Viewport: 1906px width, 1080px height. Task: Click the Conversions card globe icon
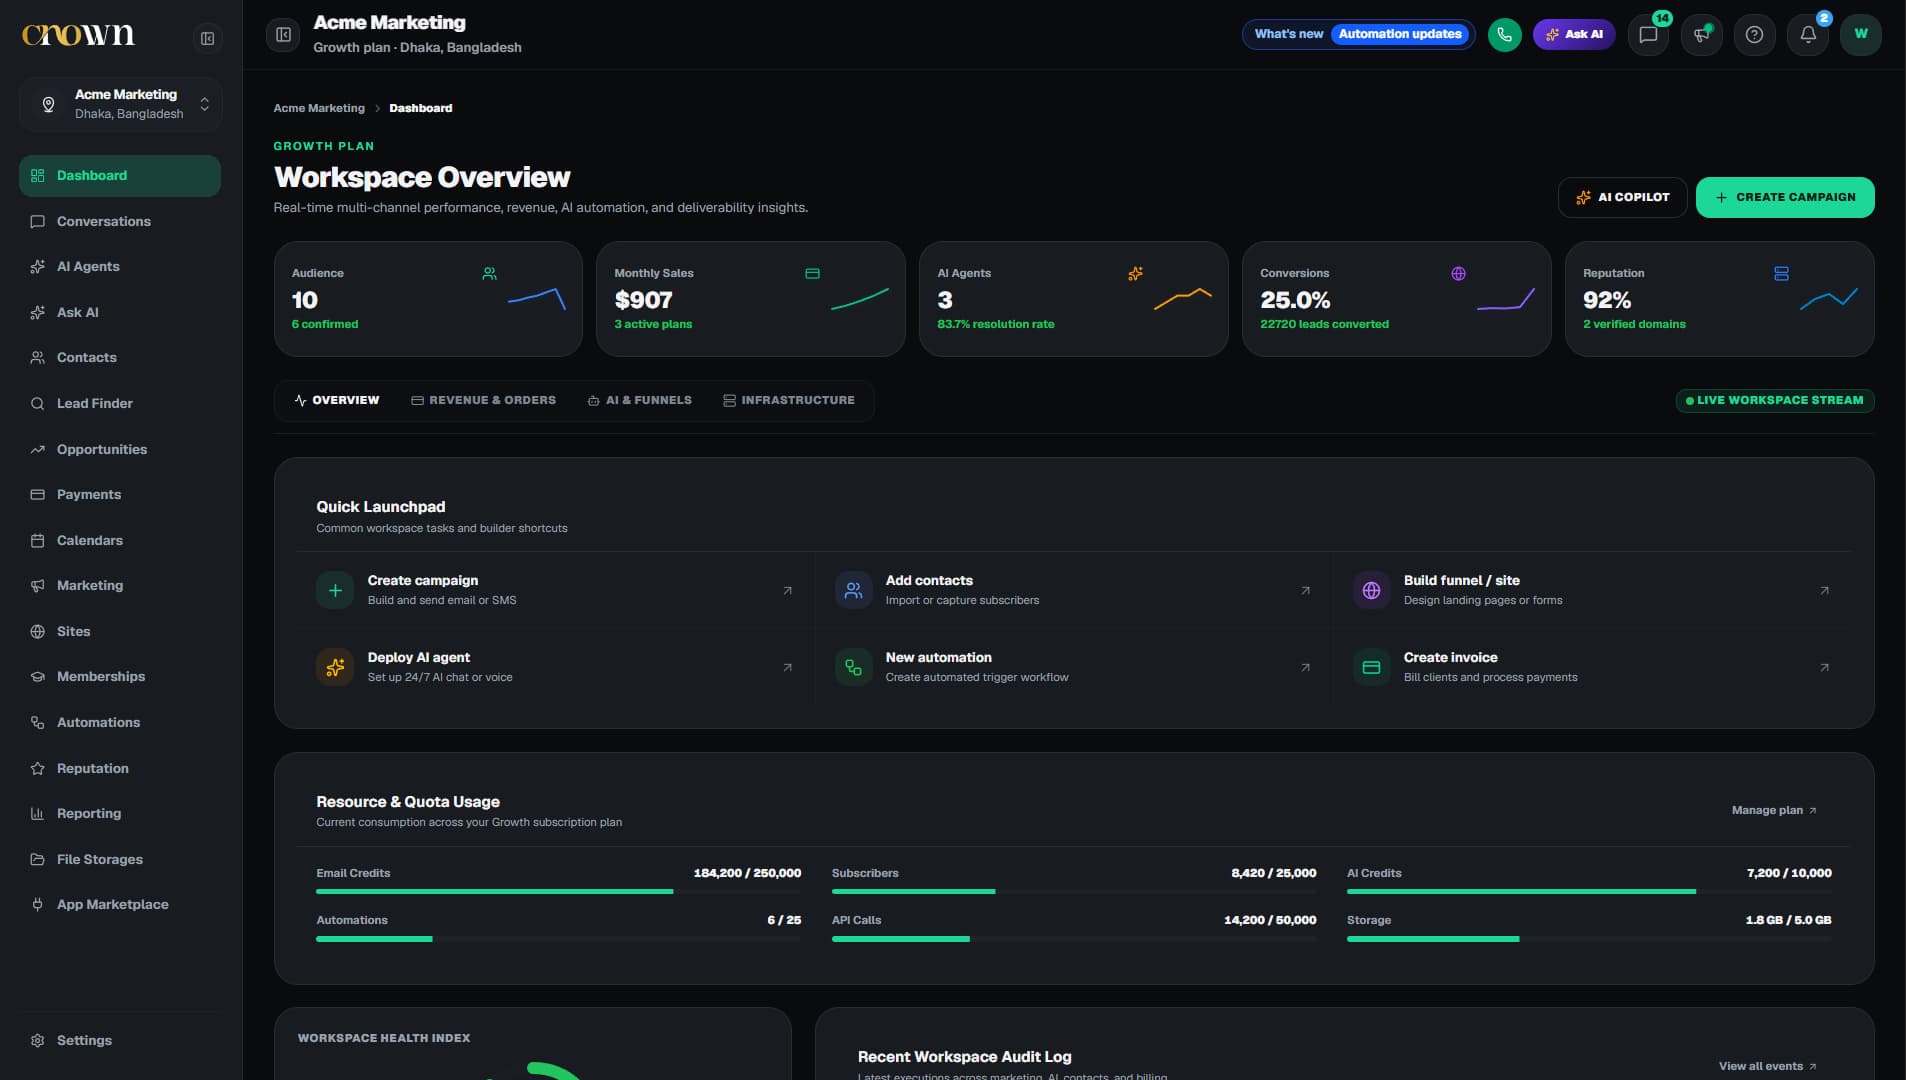click(1458, 273)
